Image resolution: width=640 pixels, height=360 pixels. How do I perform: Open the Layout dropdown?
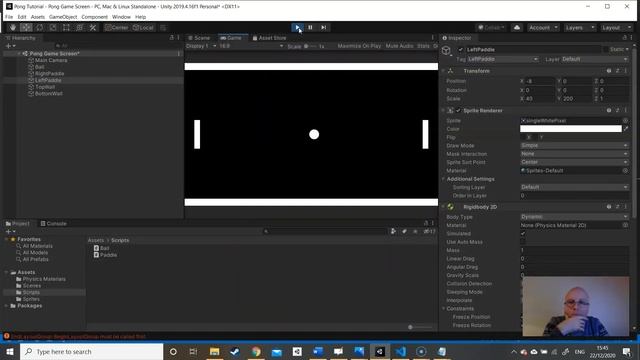[x=616, y=27]
